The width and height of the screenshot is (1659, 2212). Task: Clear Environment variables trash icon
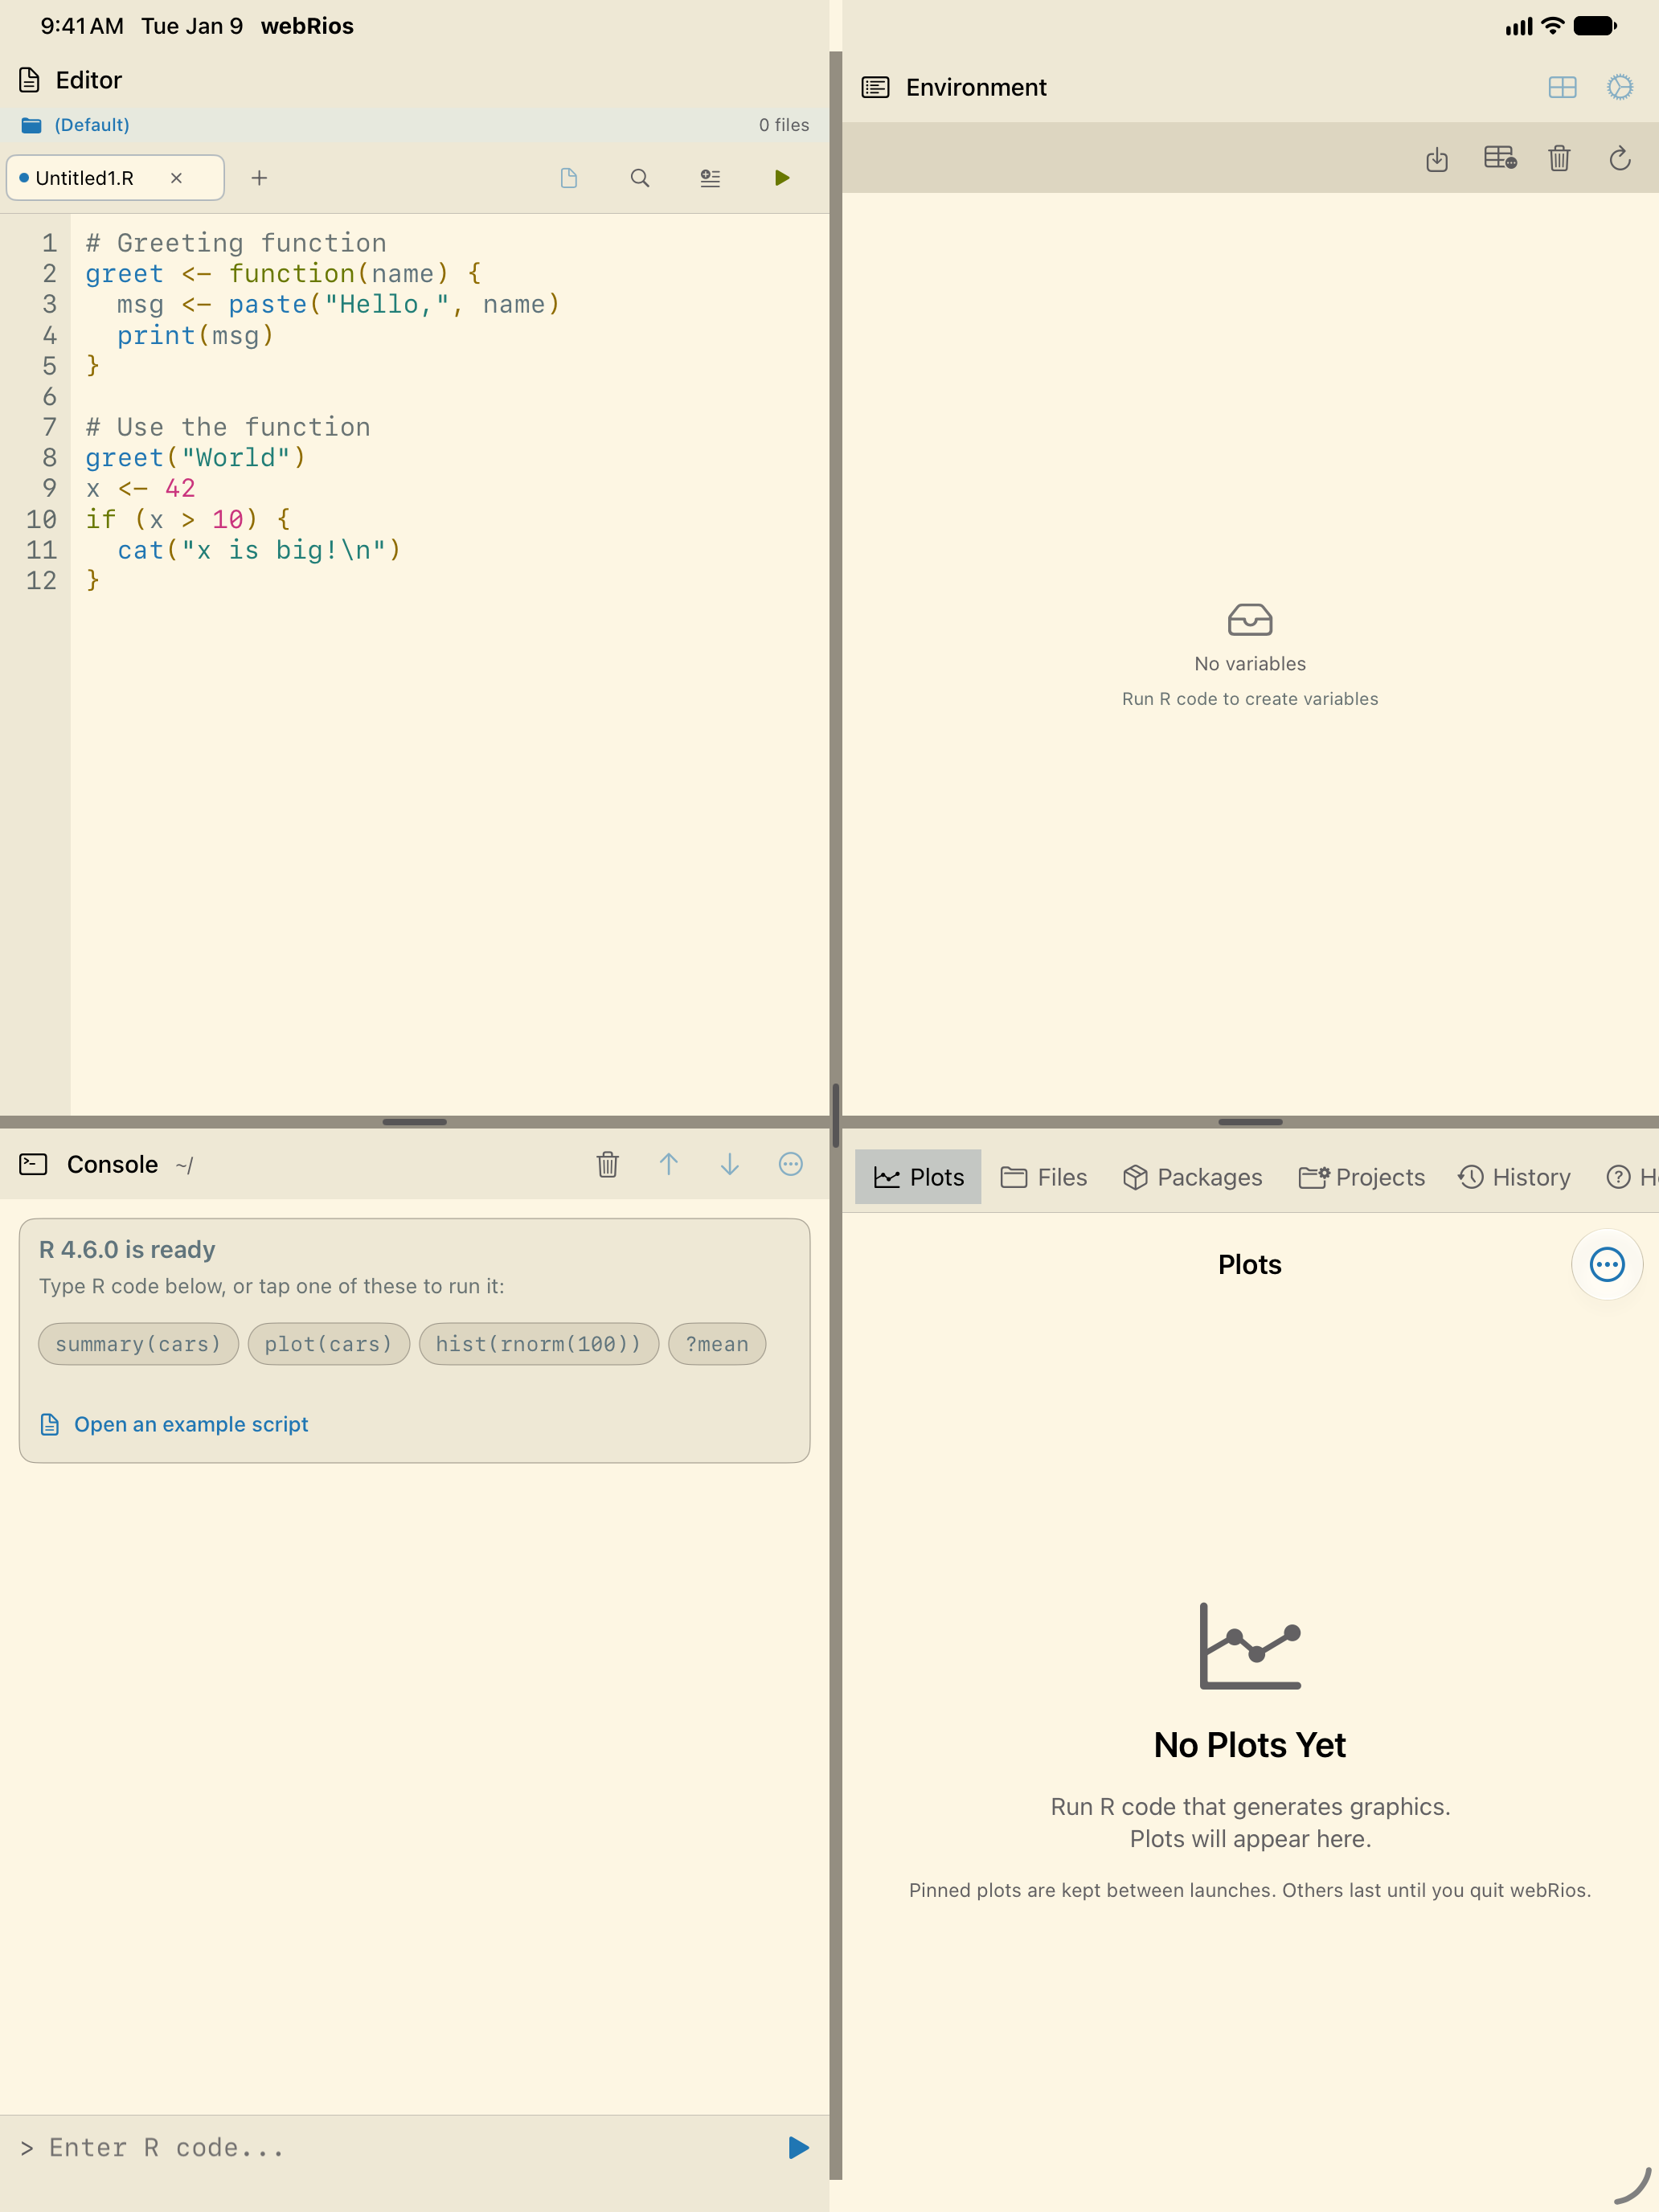point(1559,158)
